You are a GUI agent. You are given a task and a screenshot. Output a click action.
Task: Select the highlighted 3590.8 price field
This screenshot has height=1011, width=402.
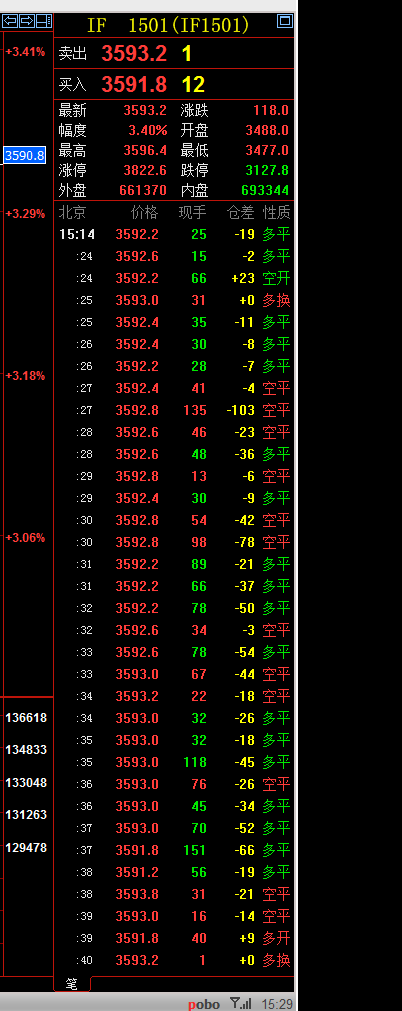click(25, 155)
